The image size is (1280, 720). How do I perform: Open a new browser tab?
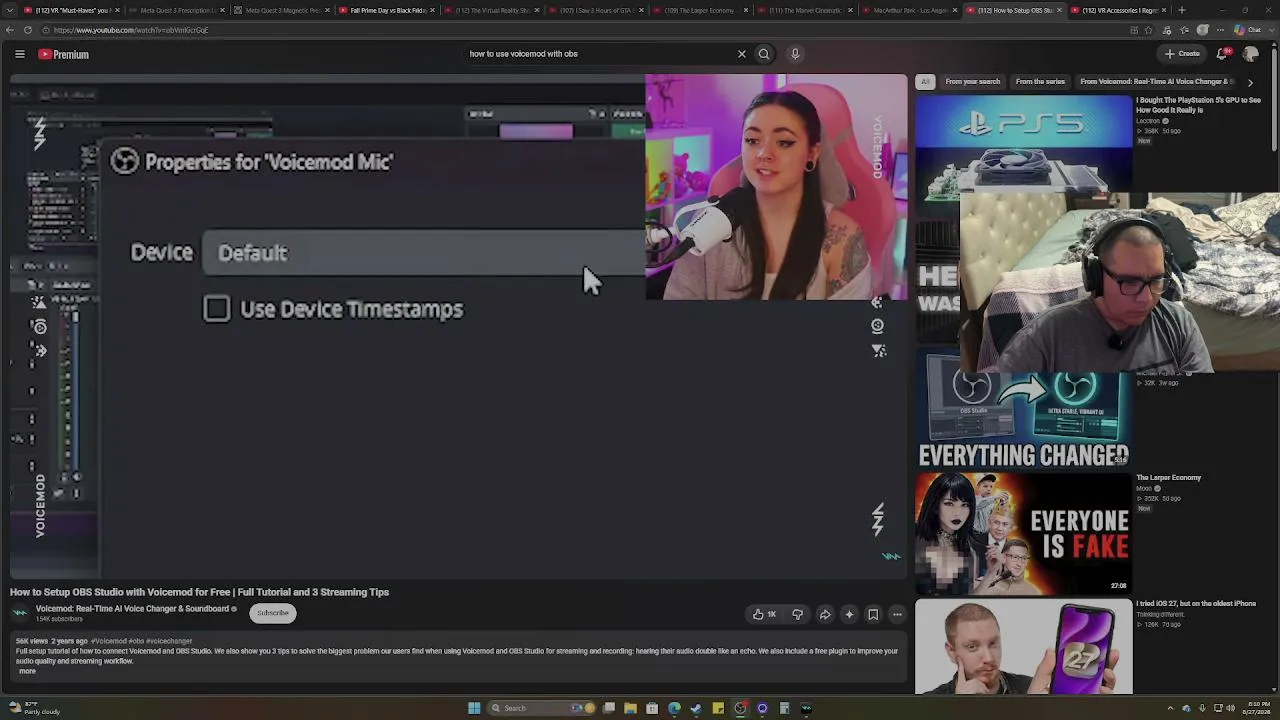[1182, 10]
